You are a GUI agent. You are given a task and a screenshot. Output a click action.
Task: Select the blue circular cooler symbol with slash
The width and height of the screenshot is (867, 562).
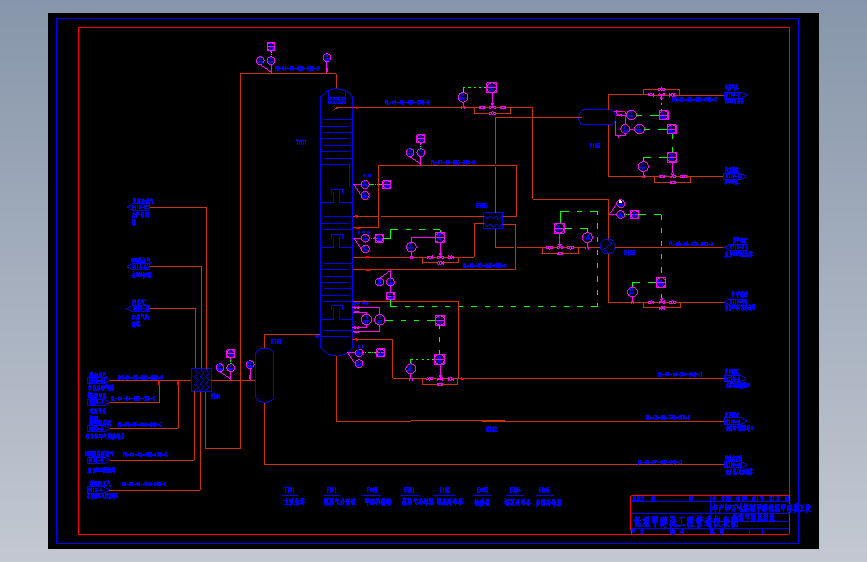tap(608, 246)
